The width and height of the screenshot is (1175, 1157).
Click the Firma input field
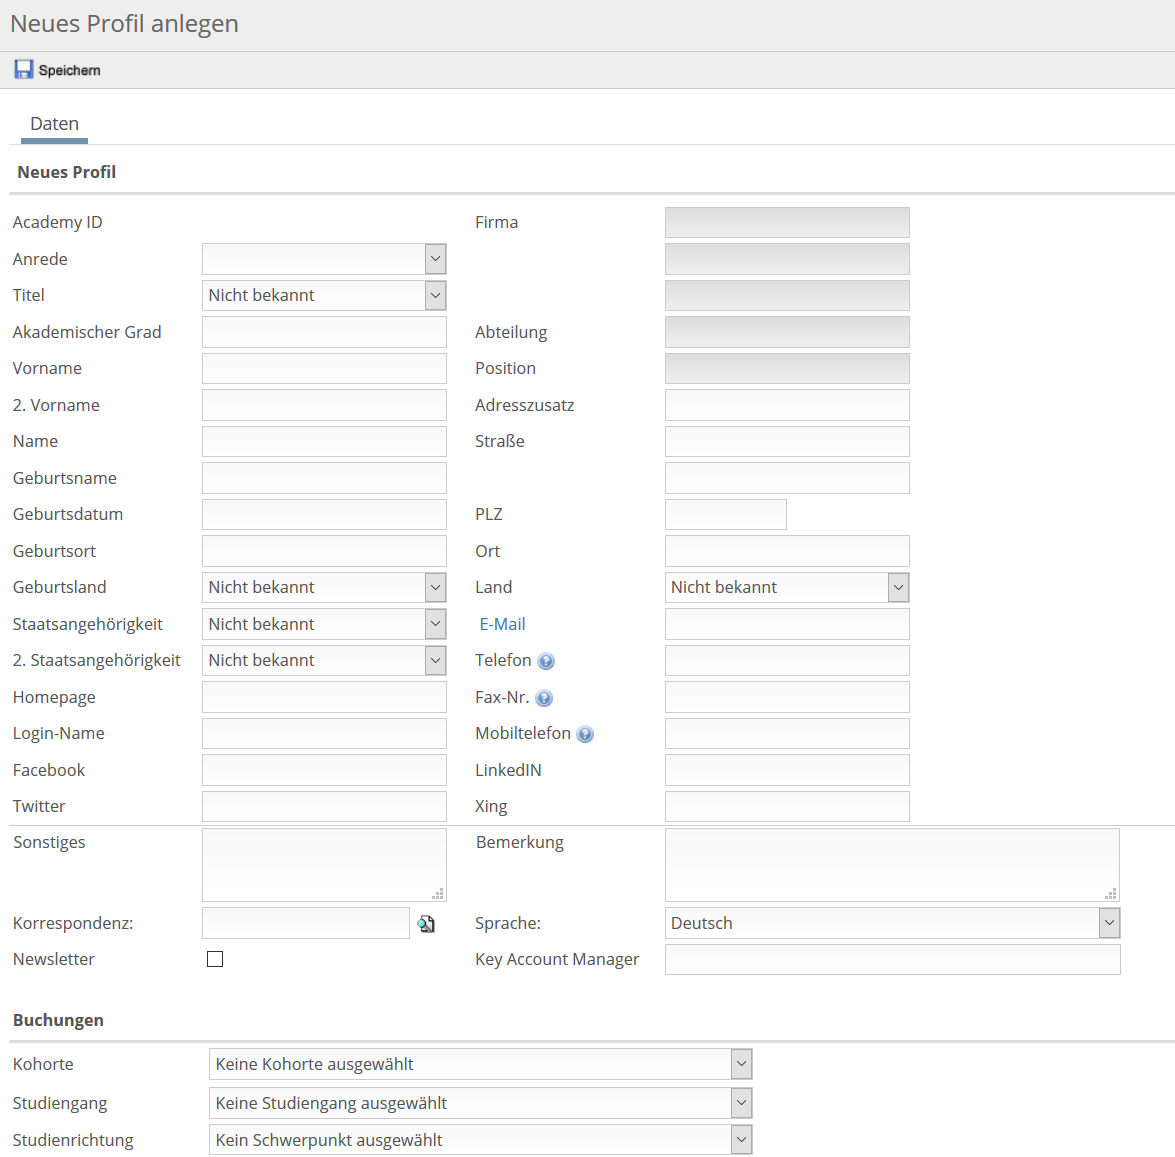[787, 223]
